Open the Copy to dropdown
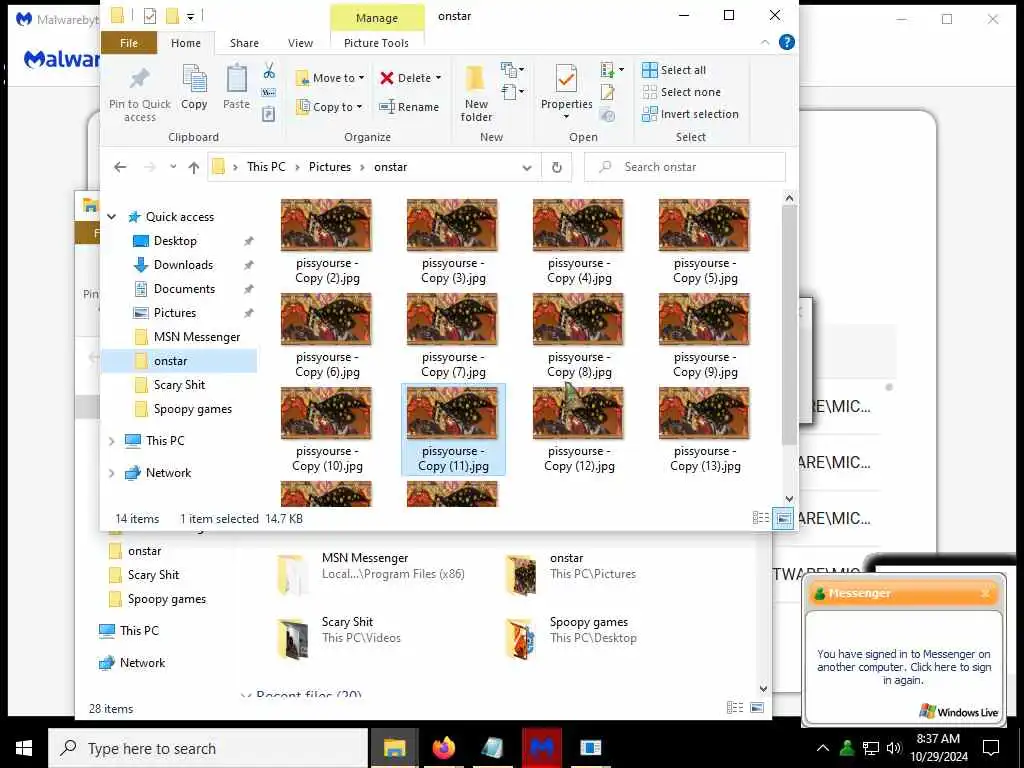Screen dimensions: 1024x768 [x=328, y=106]
